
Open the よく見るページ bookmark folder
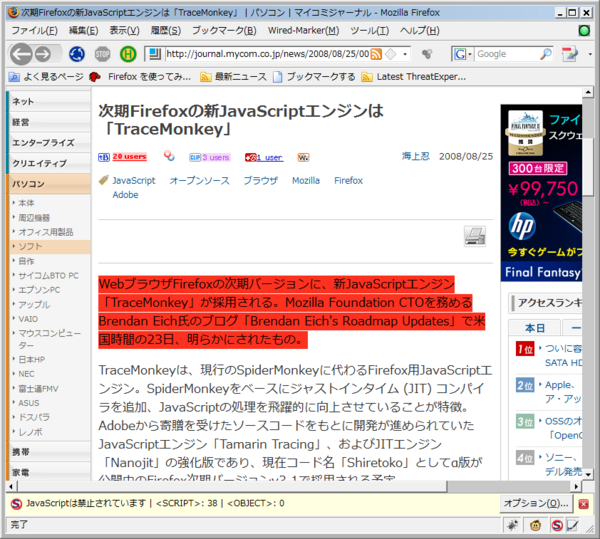[46, 77]
